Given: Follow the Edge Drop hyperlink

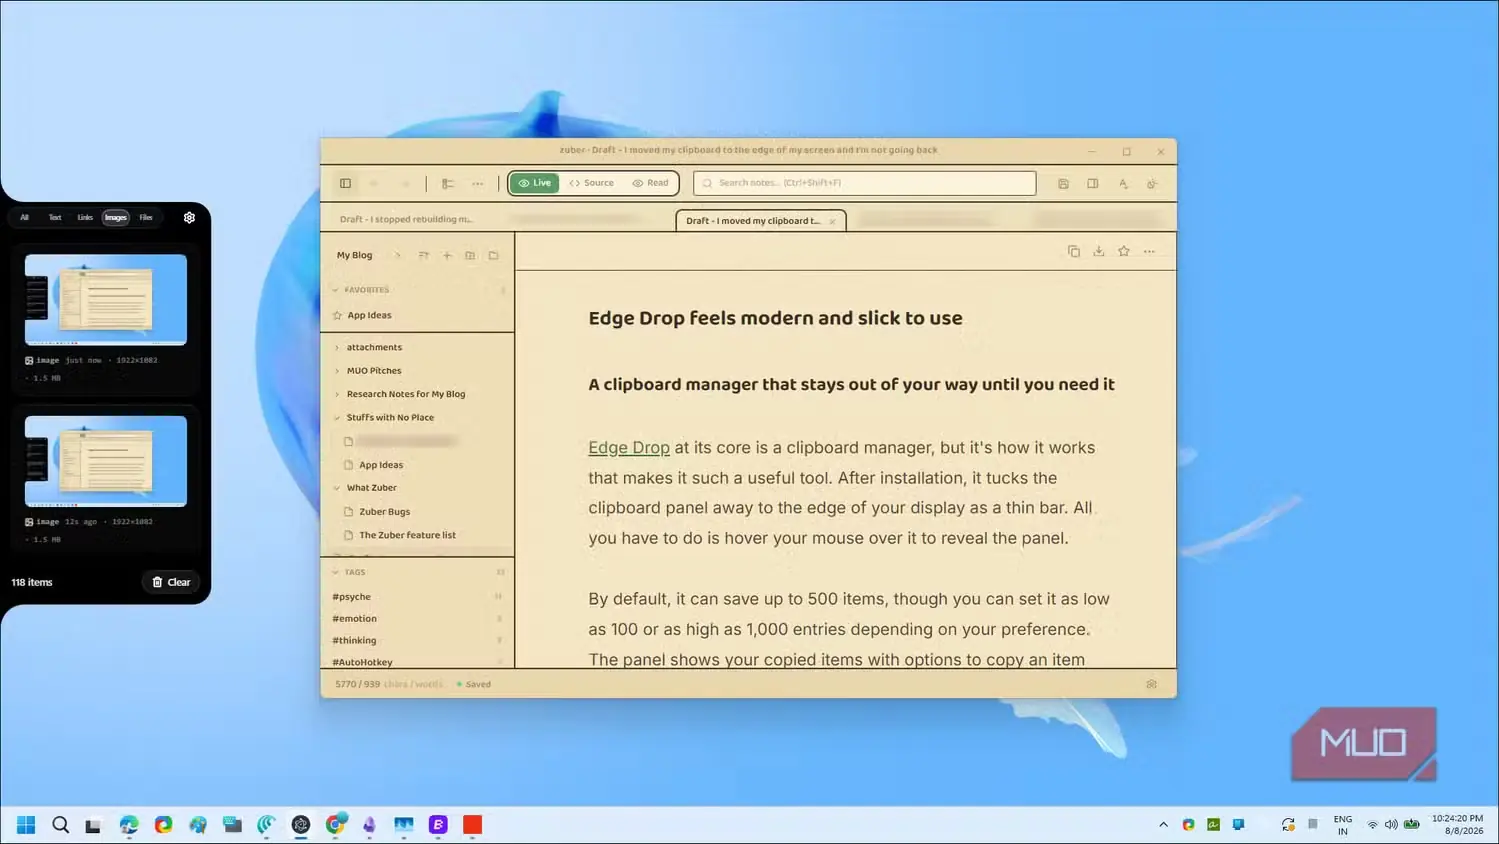Looking at the screenshot, I should pyautogui.click(x=629, y=448).
